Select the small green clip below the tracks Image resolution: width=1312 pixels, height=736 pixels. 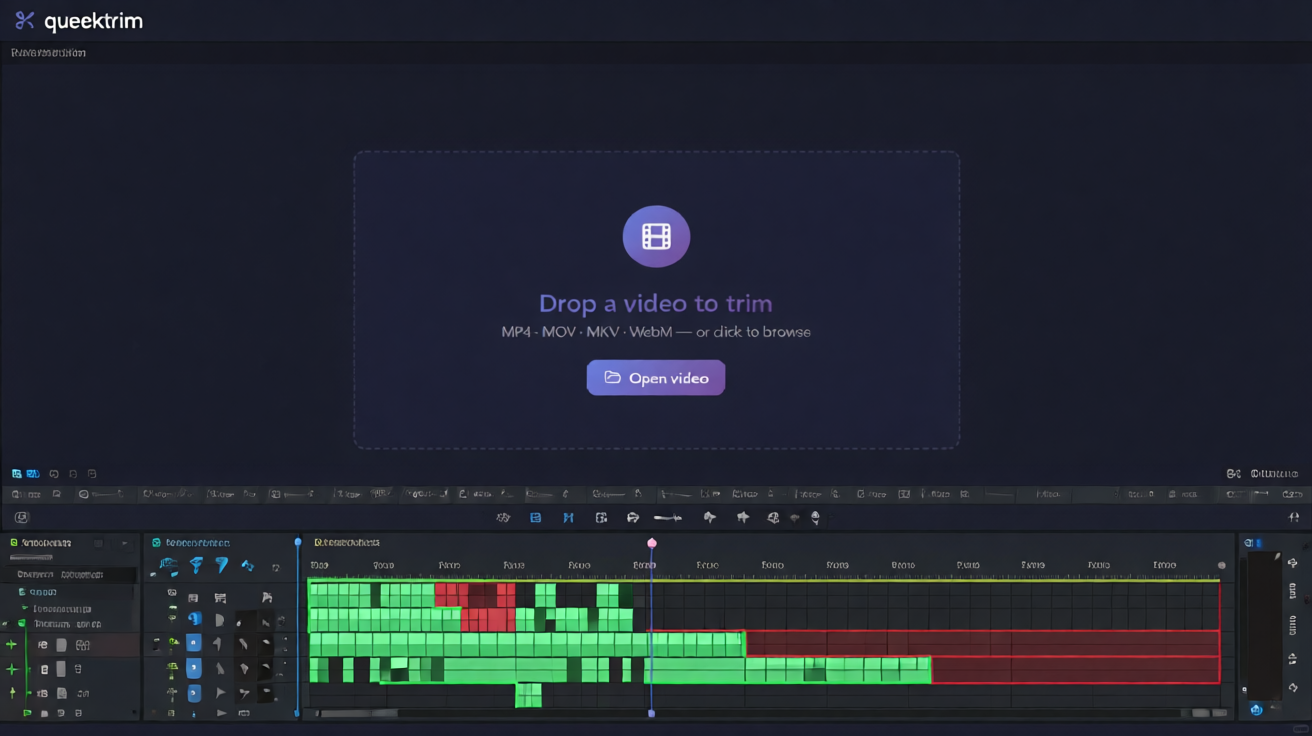pos(528,695)
